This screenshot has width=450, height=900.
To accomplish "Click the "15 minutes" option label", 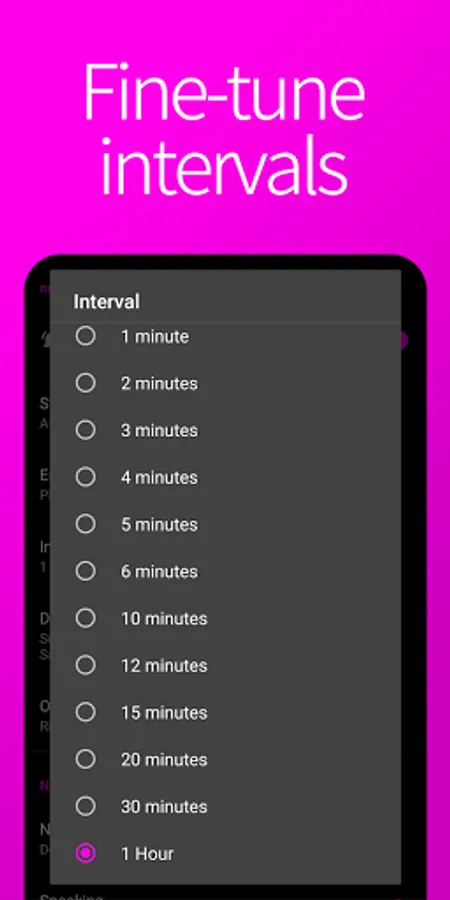I will pyautogui.click(x=164, y=712).
